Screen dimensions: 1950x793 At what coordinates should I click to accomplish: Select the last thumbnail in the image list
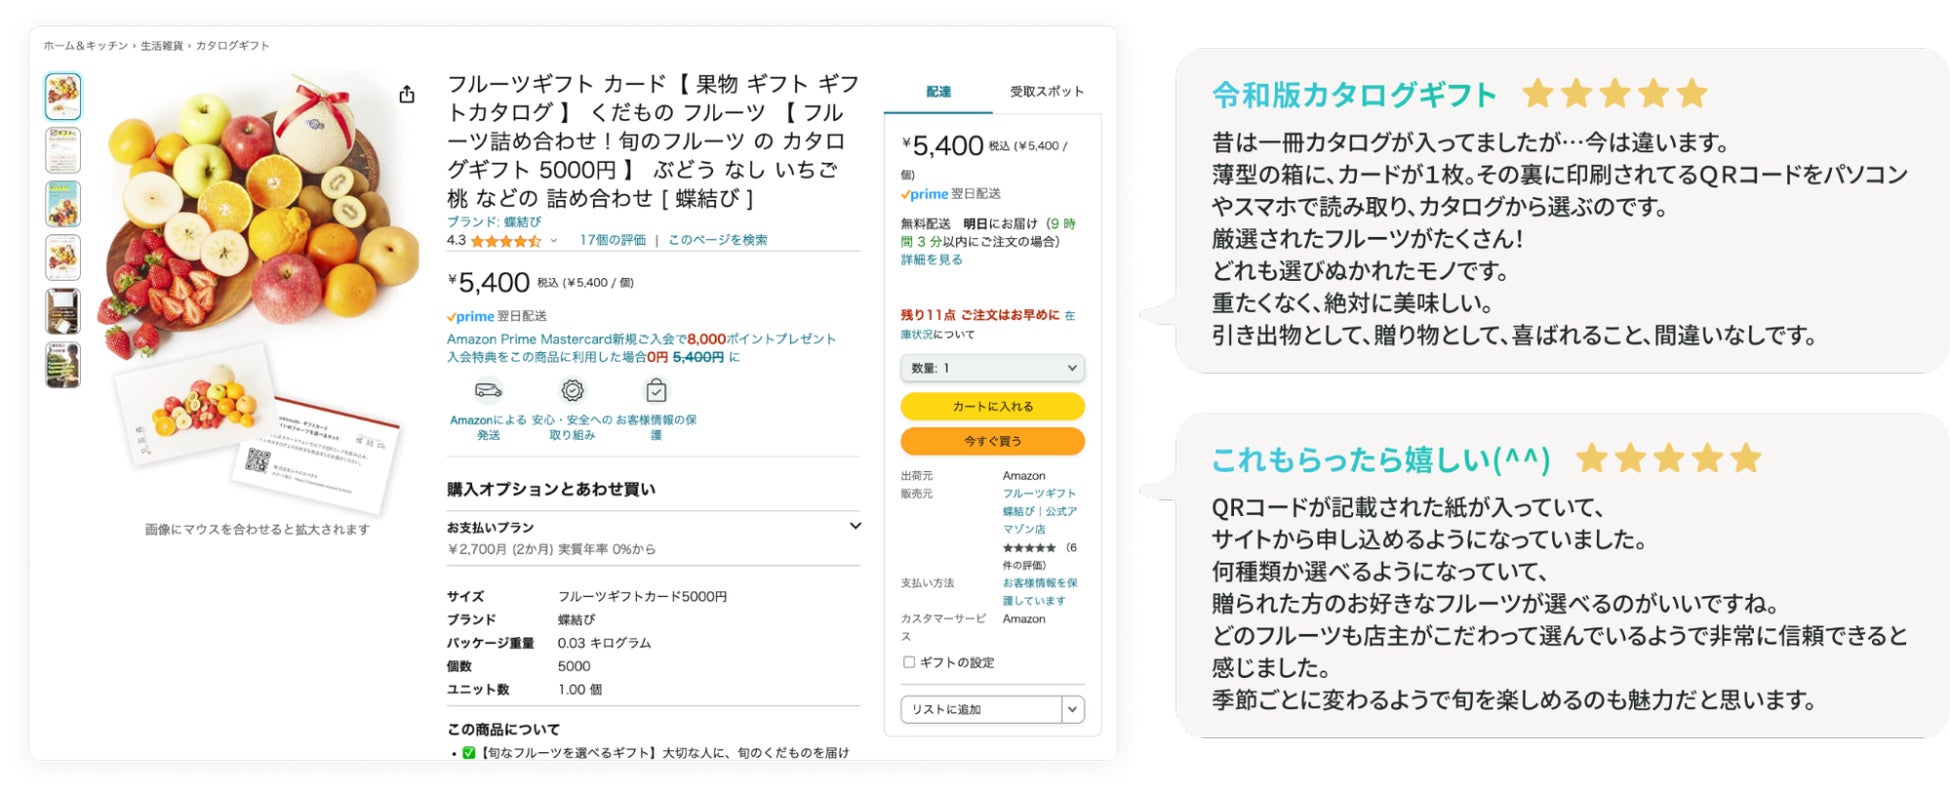pos(63,365)
